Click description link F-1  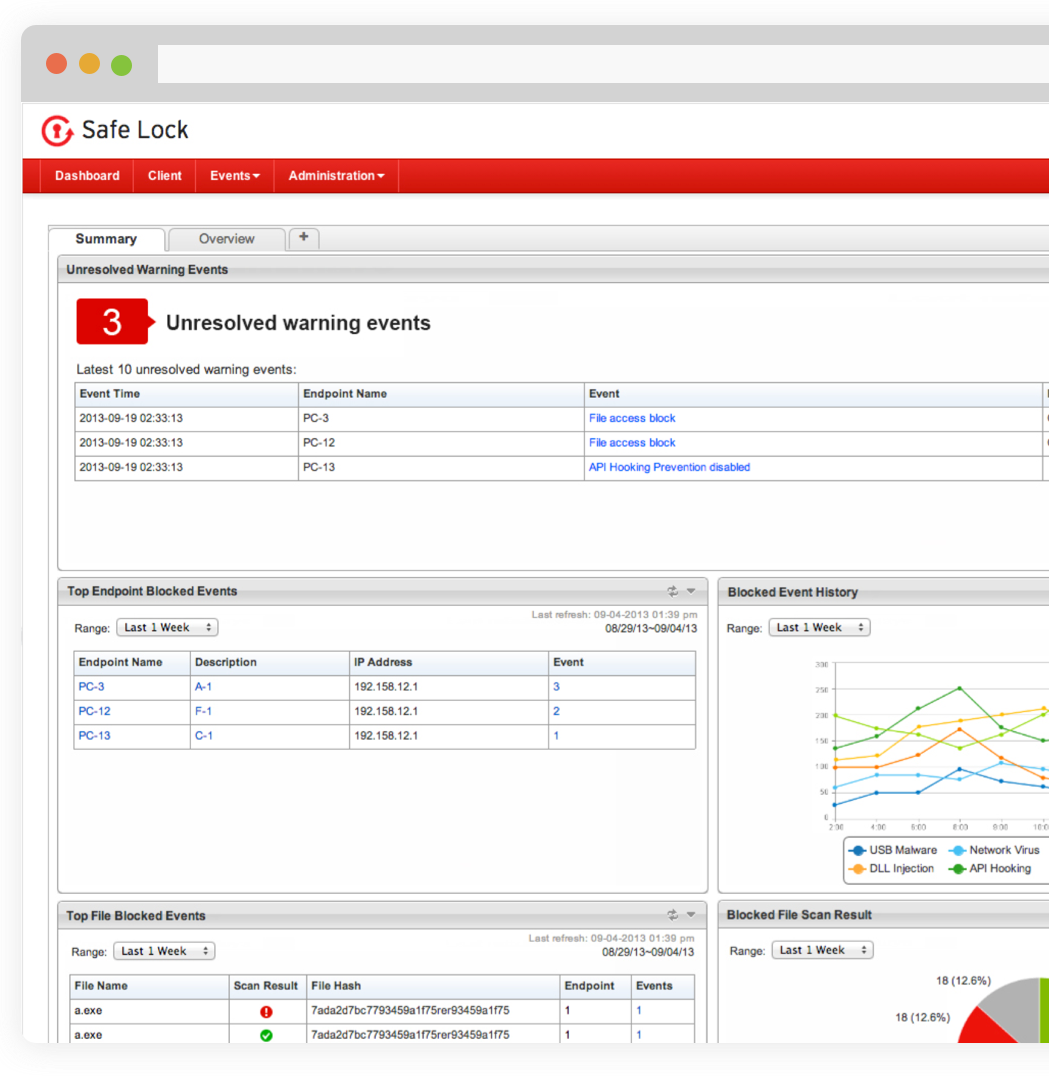tap(203, 712)
